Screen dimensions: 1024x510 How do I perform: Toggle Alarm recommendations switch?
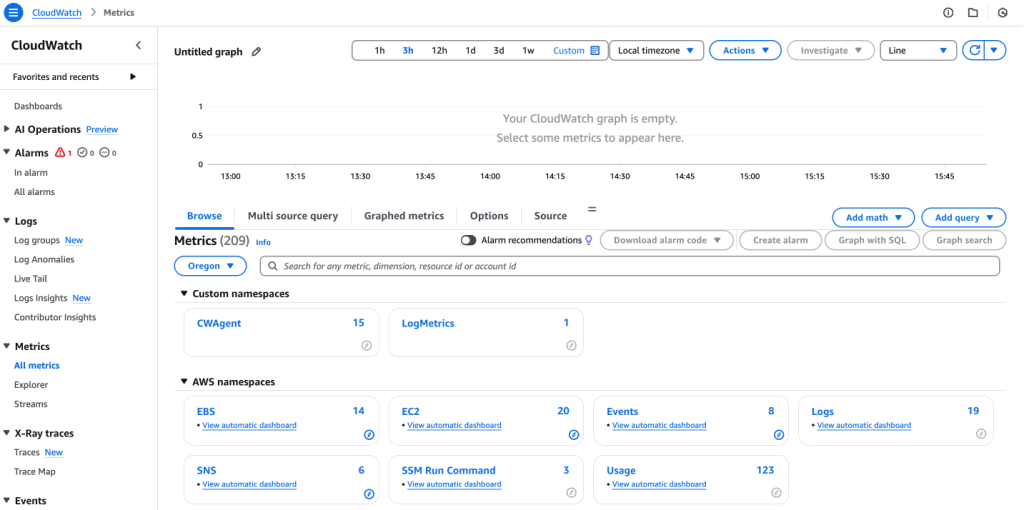point(468,240)
